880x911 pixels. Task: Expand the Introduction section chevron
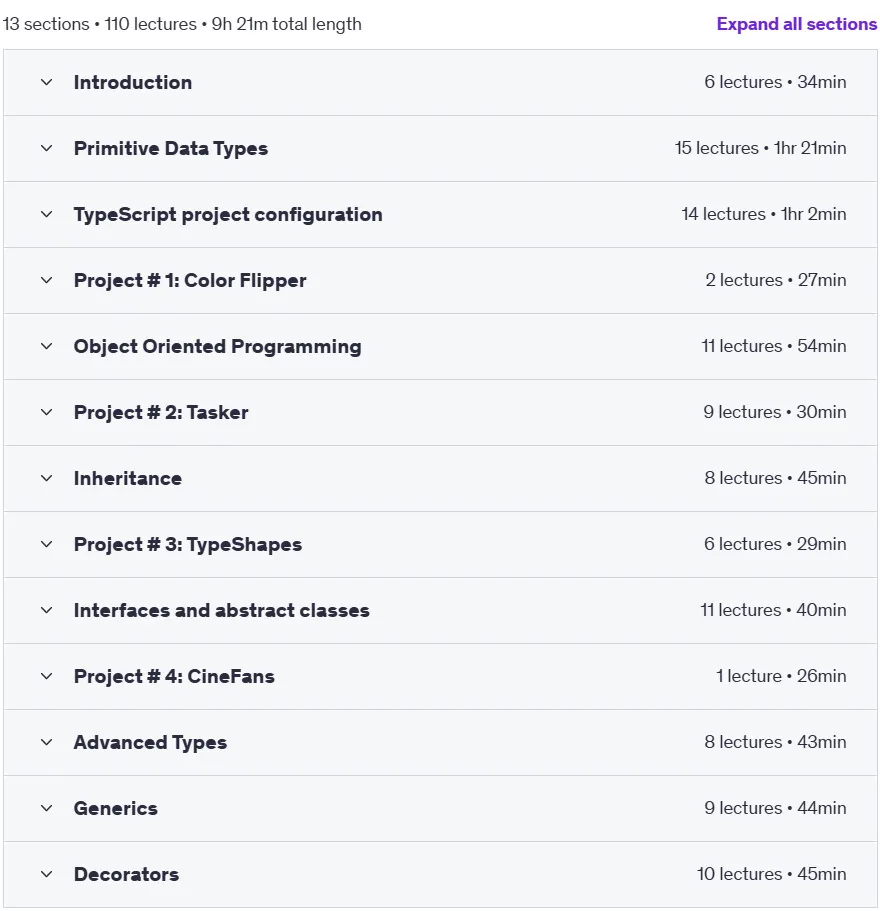[x=46, y=82]
